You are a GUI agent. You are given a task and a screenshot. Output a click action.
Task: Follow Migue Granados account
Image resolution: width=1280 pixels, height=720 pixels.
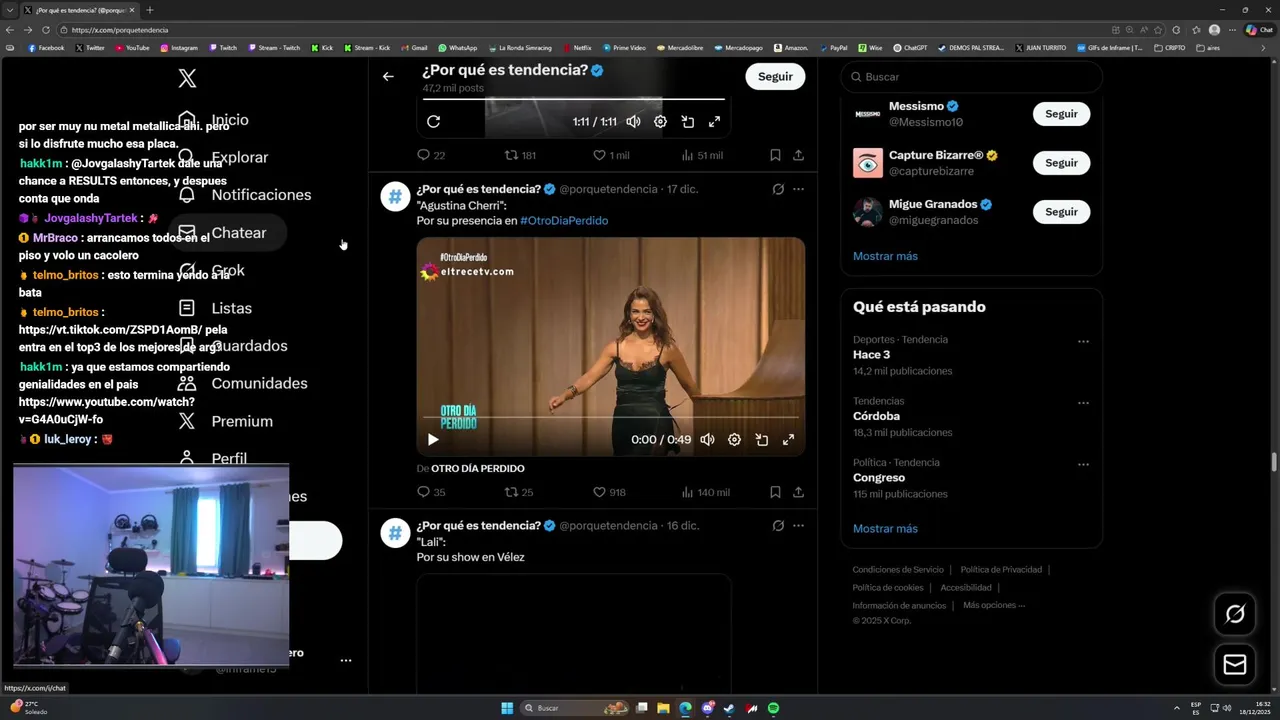pos(1061,212)
